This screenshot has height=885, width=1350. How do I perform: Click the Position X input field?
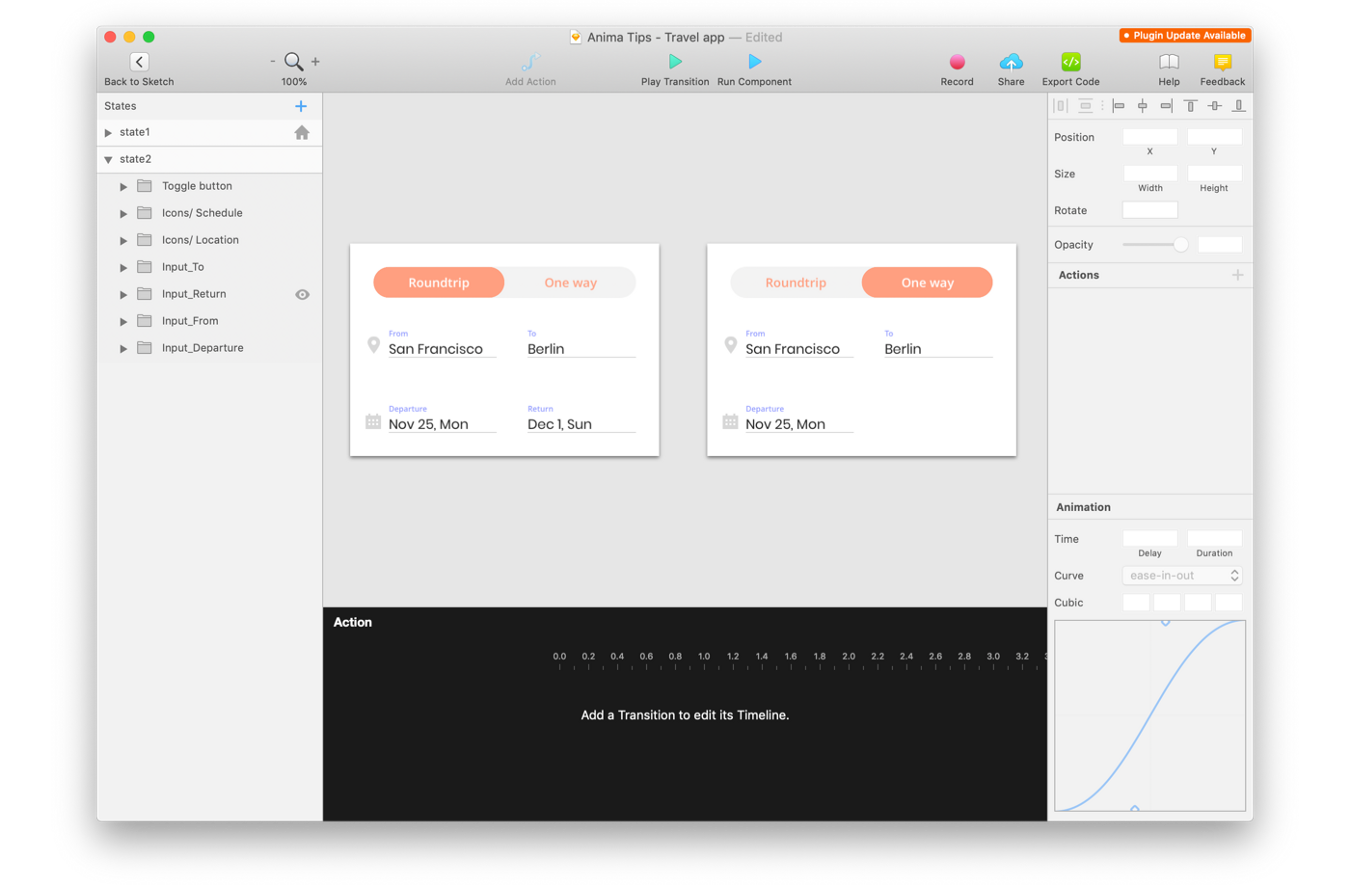pyautogui.click(x=1150, y=137)
